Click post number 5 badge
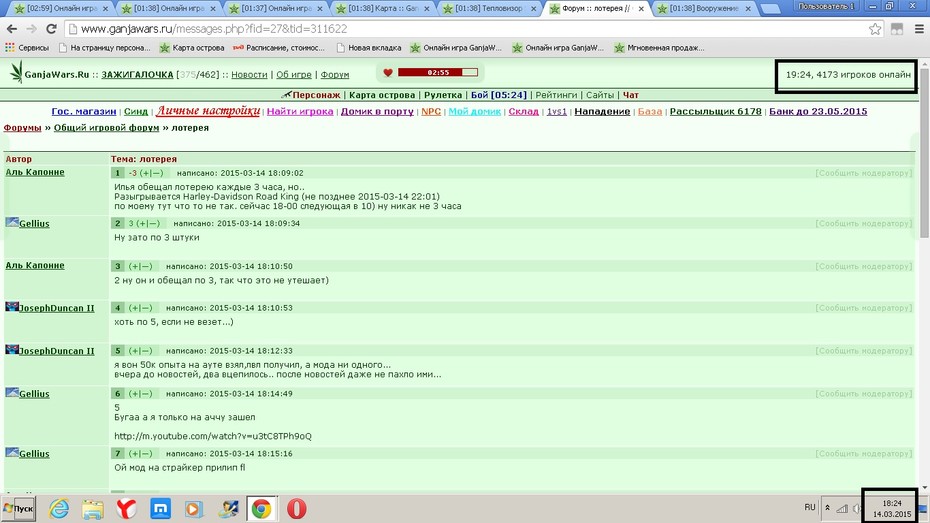Image resolution: width=930 pixels, height=523 pixels. [x=117, y=351]
